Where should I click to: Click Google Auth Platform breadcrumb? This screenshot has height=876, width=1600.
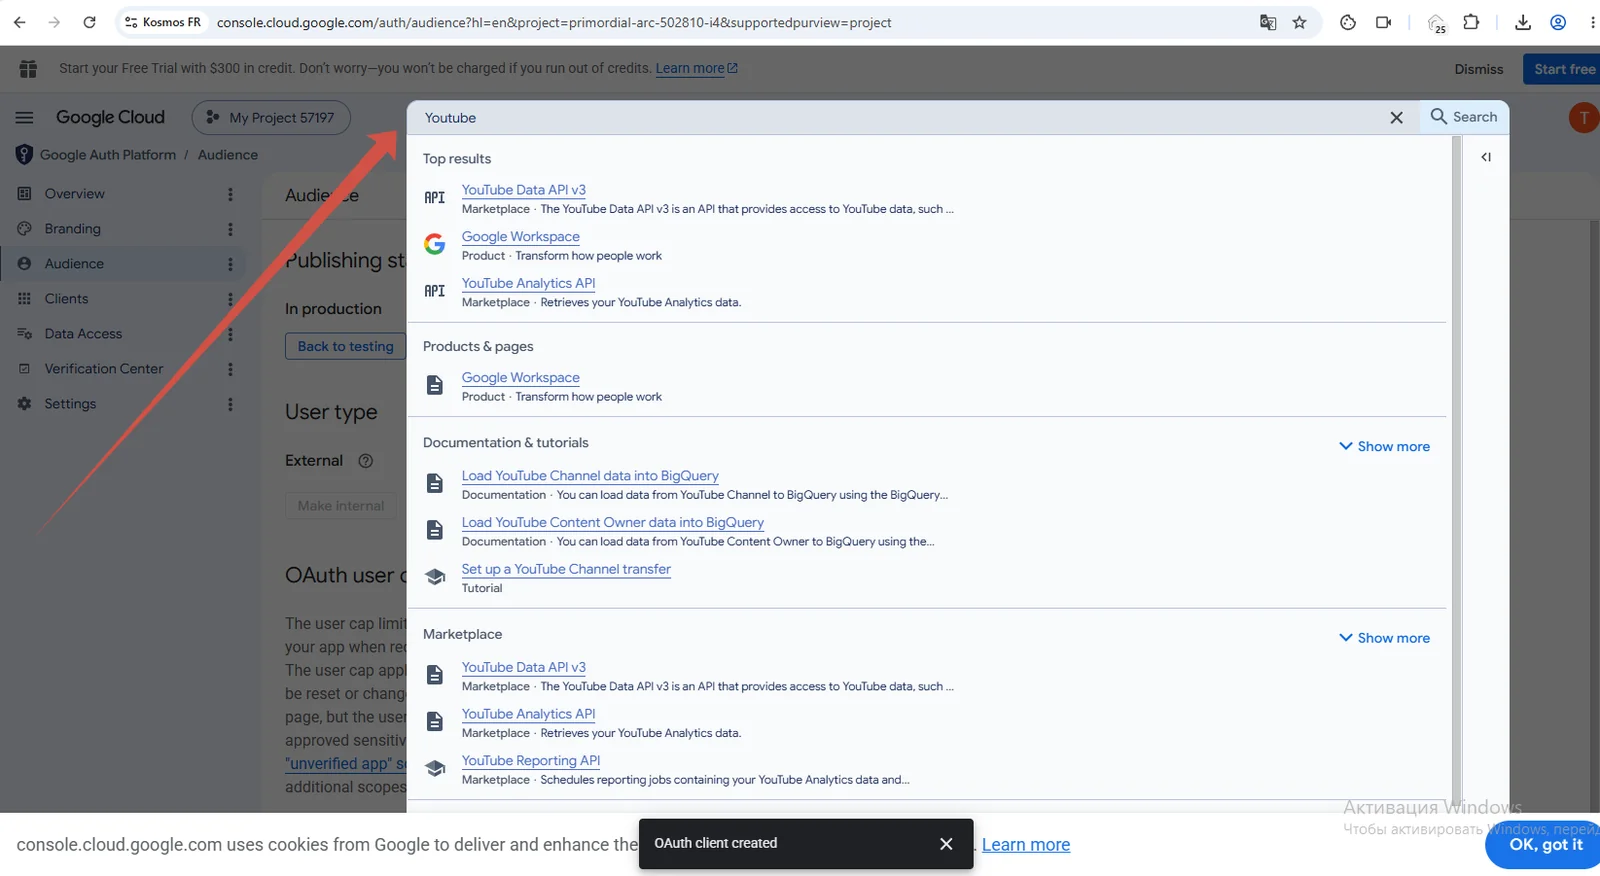click(x=108, y=155)
